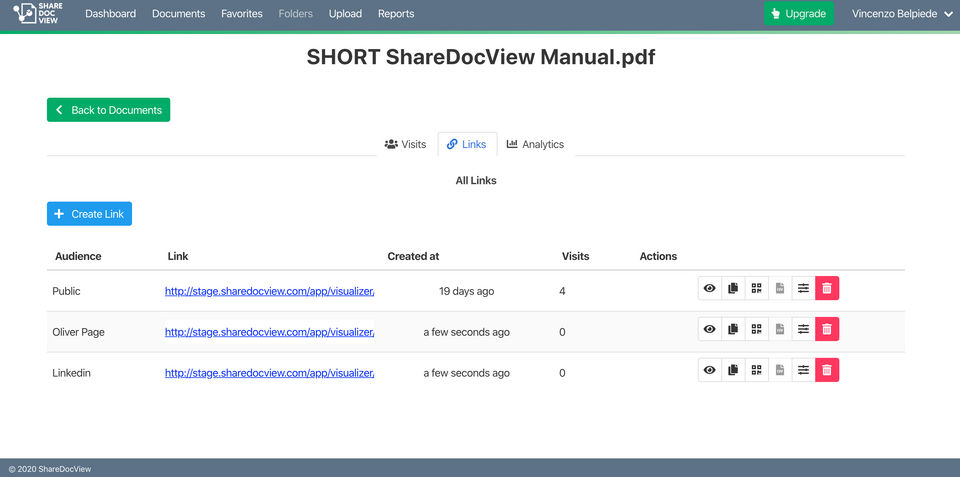This screenshot has height=477, width=960.
Task: Delete the Oliver Page link
Action: coord(827,329)
